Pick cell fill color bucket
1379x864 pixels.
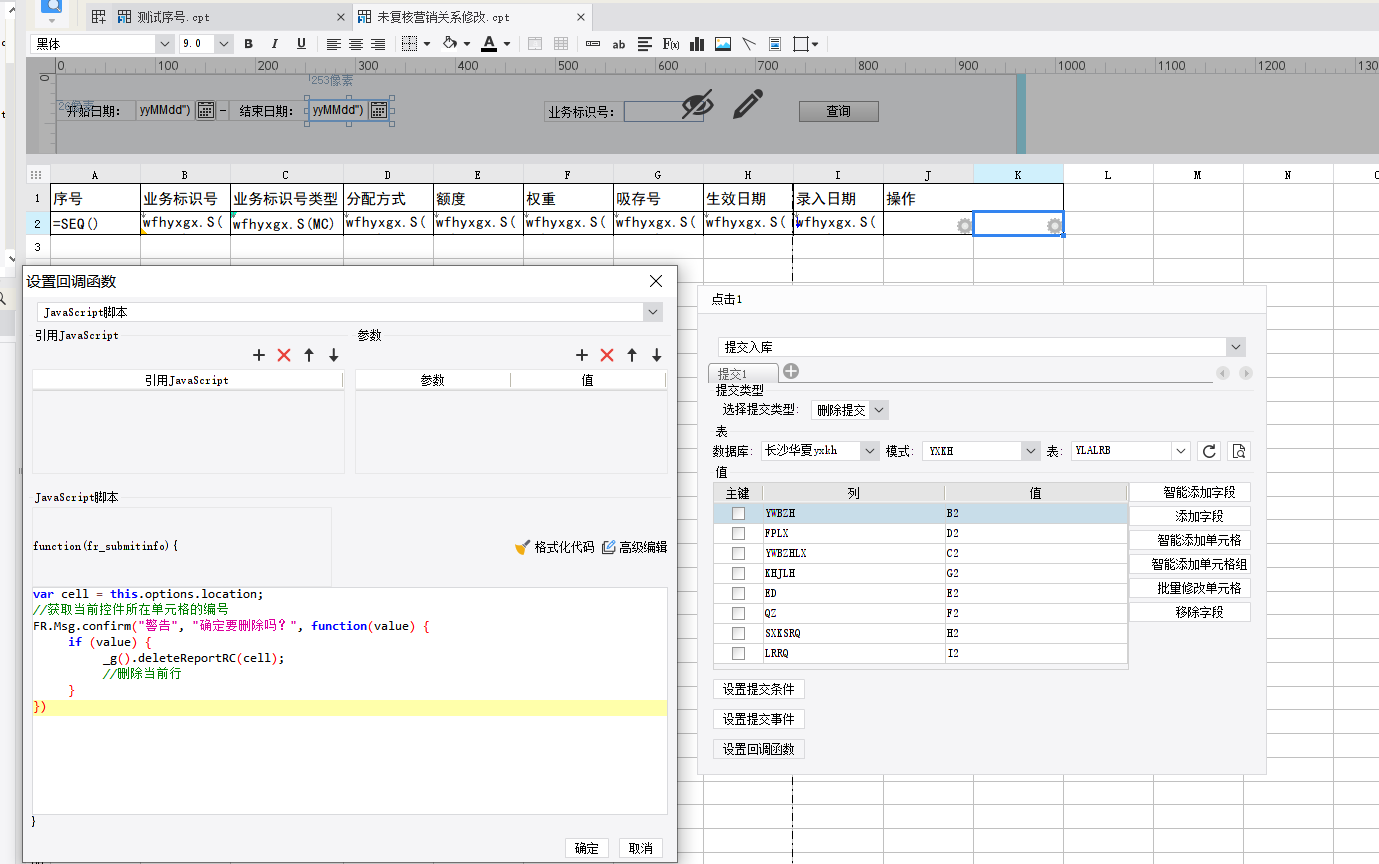click(450, 44)
